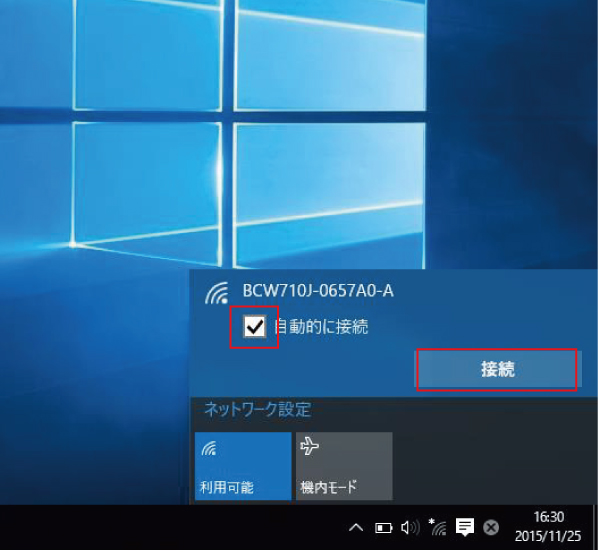Image resolution: width=600 pixels, height=552 pixels.
Task: Expand hidden tray icons chevron
Action: click(x=356, y=528)
